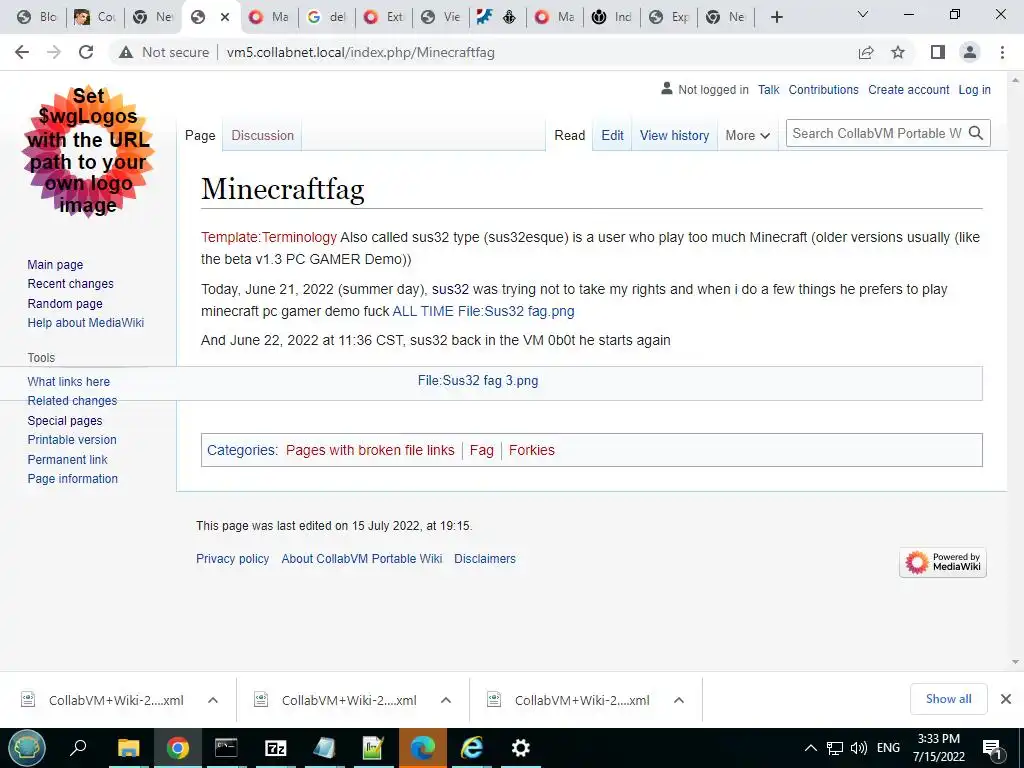Click Show all downloads button

tap(948, 699)
